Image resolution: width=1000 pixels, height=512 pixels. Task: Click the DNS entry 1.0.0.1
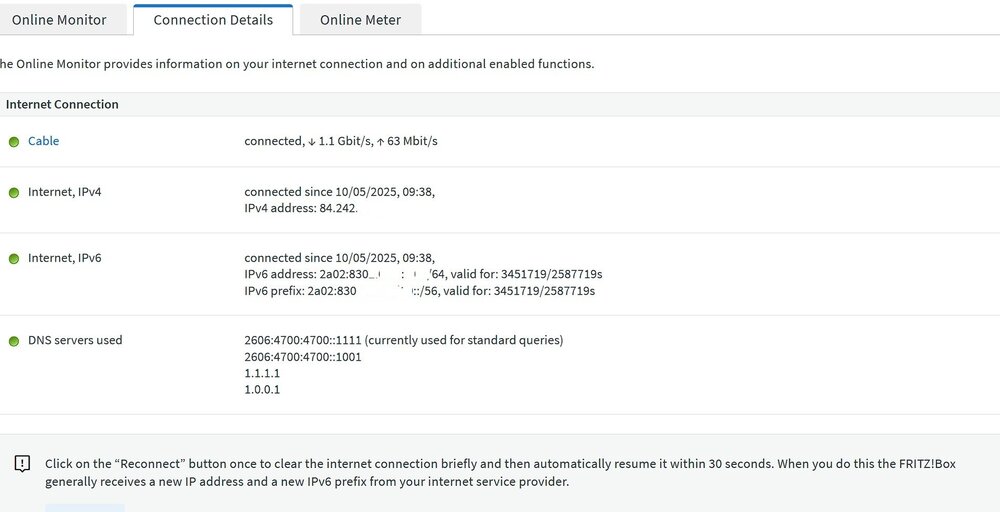pyautogui.click(x=262, y=390)
